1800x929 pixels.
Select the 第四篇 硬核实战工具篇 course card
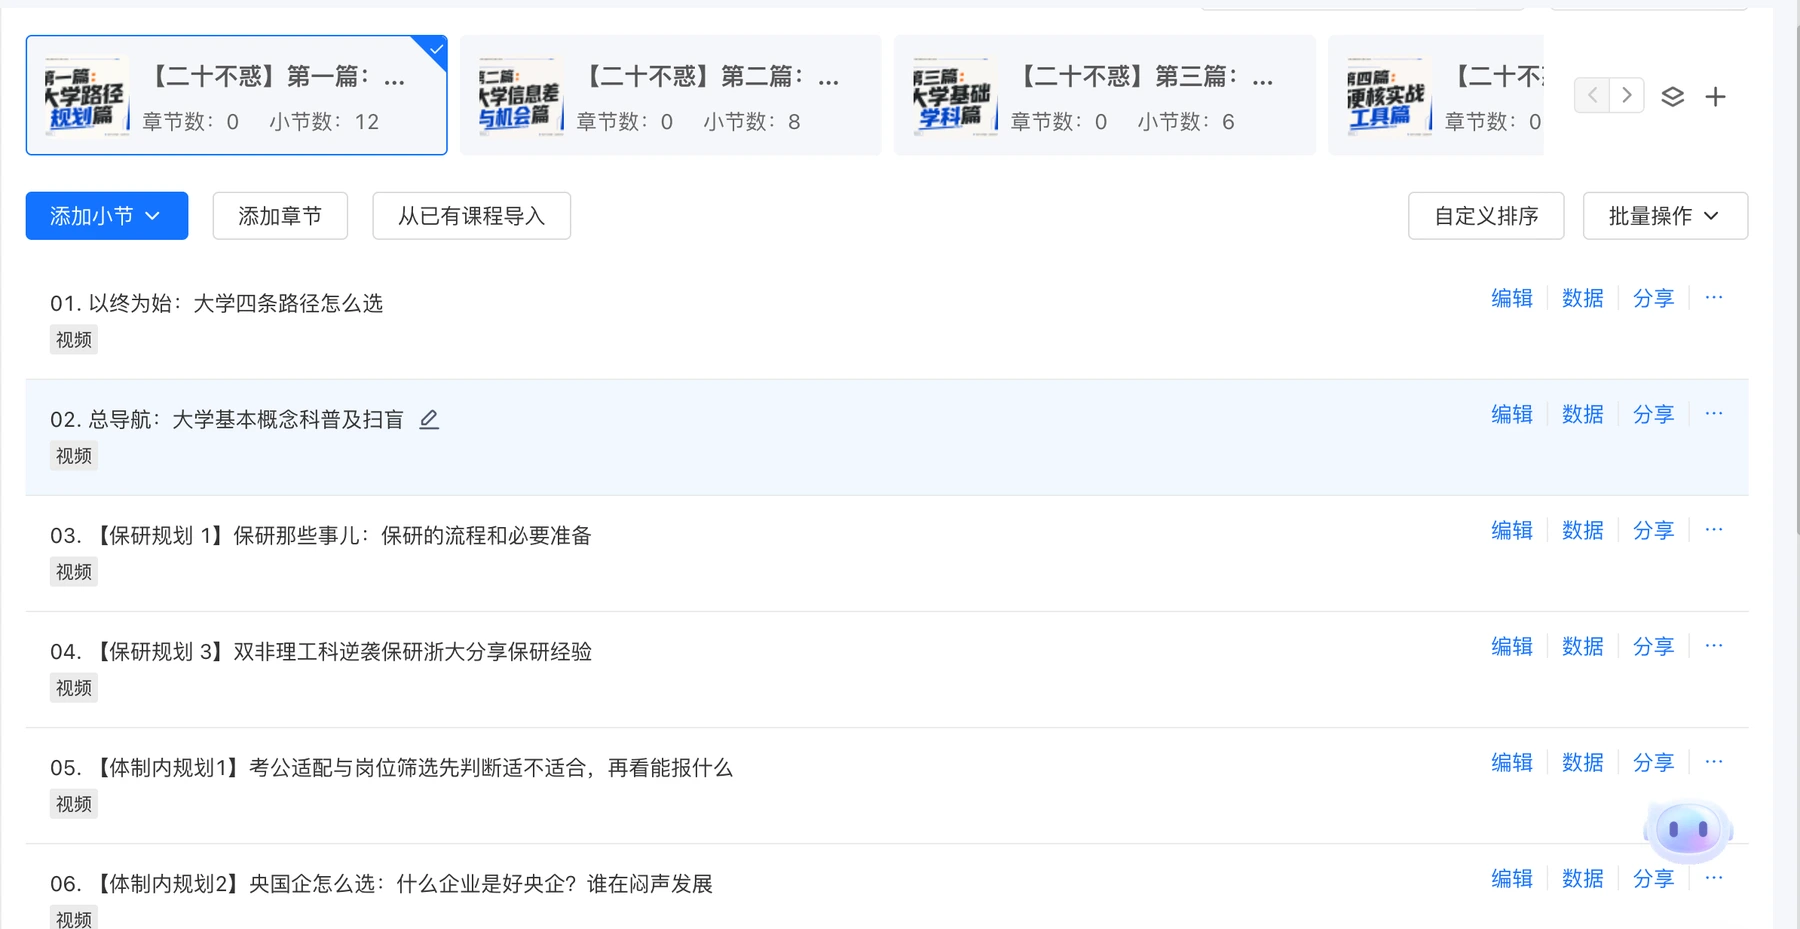(1436, 95)
